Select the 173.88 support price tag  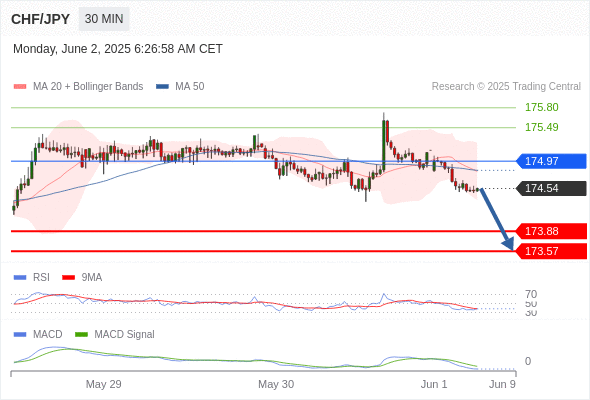coord(551,231)
